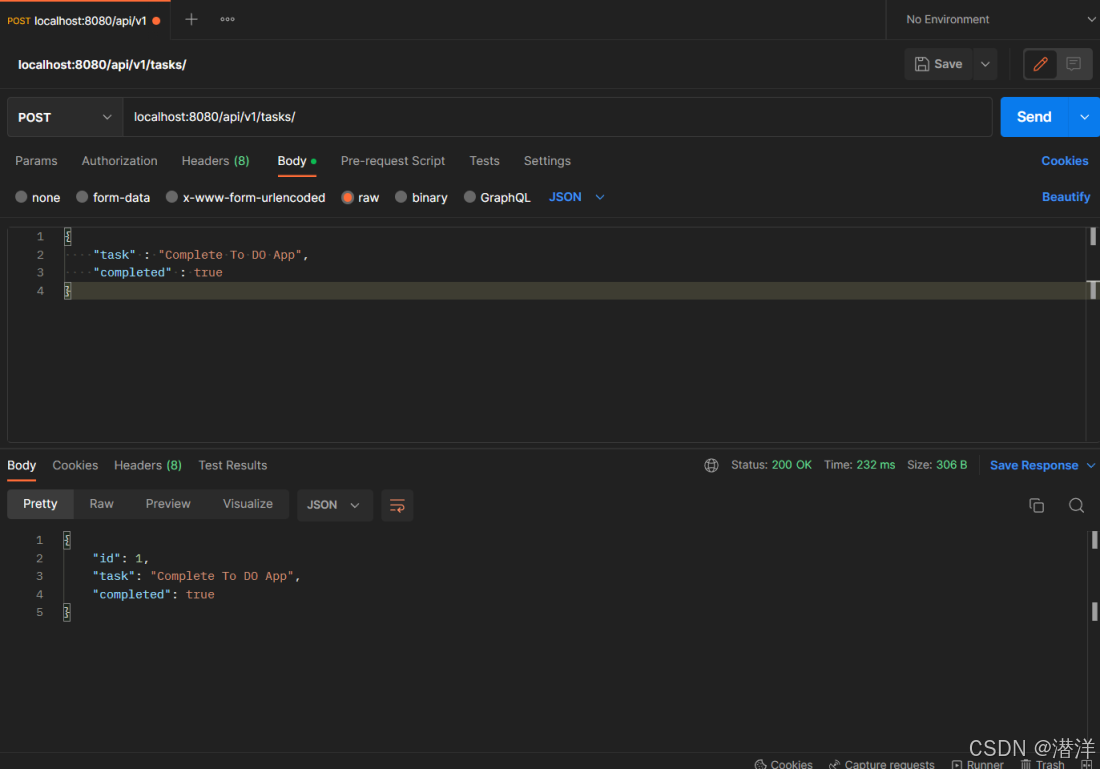Click the Save button
Viewport: 1100px width, 769px height.
(x=939, y=64)
